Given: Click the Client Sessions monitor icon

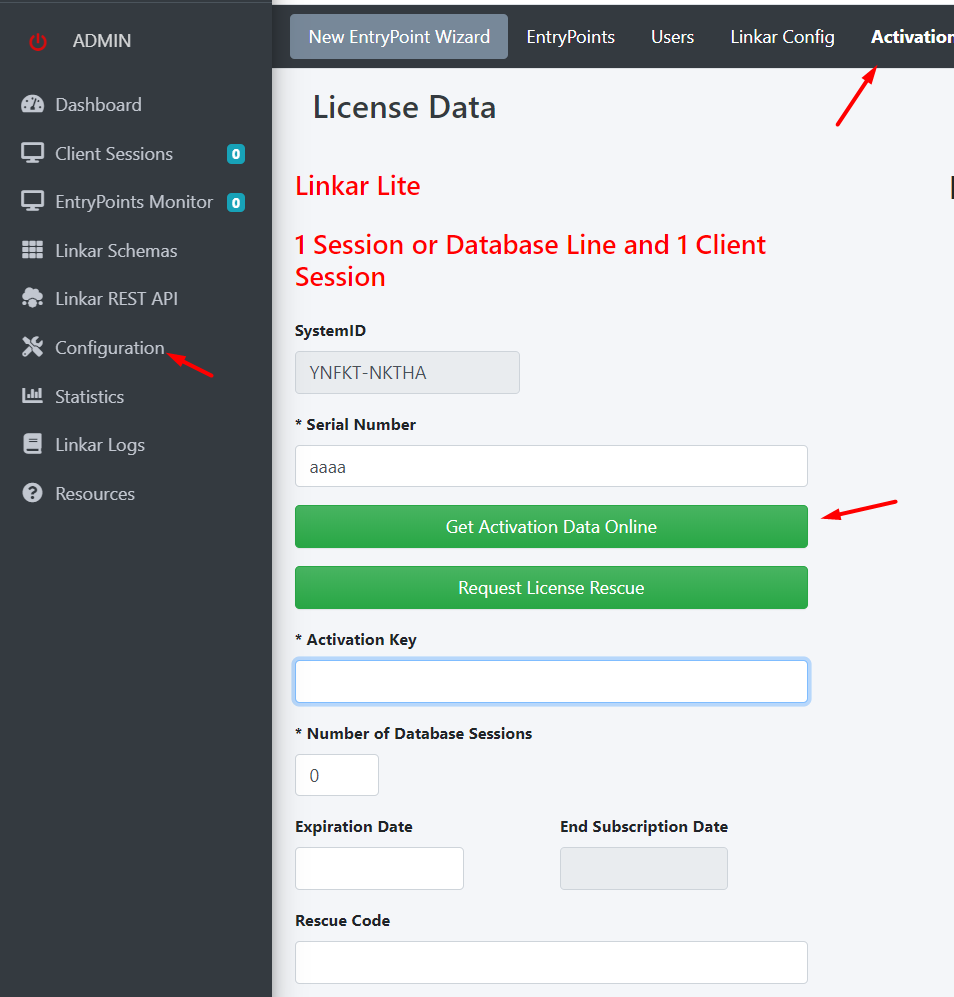Looking at the screenshot, I should [x=32, y=153].
